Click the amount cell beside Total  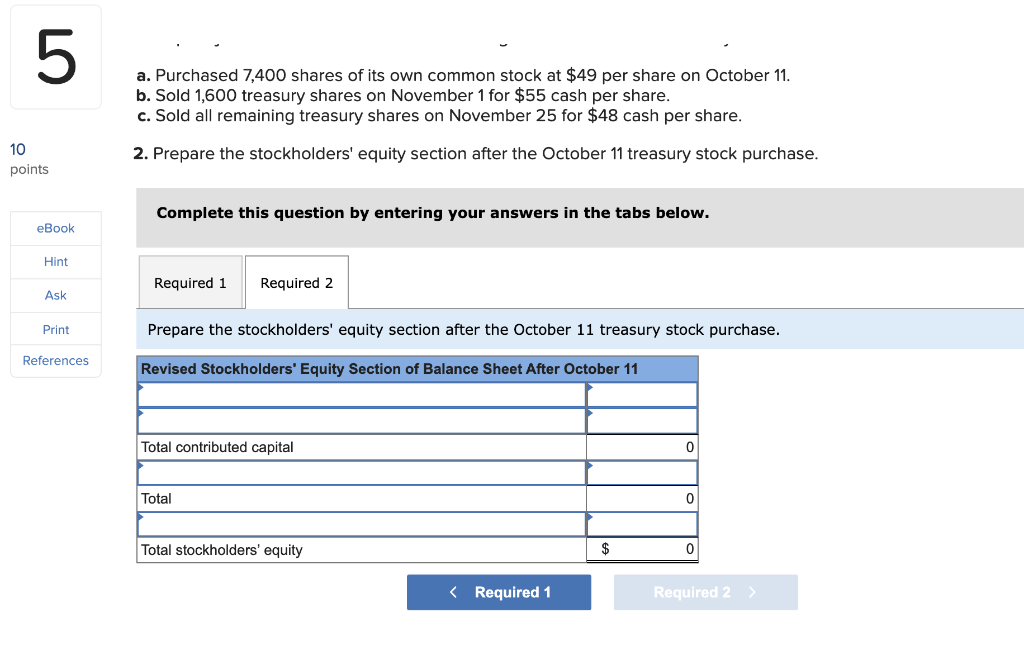[x=641, y=498]
